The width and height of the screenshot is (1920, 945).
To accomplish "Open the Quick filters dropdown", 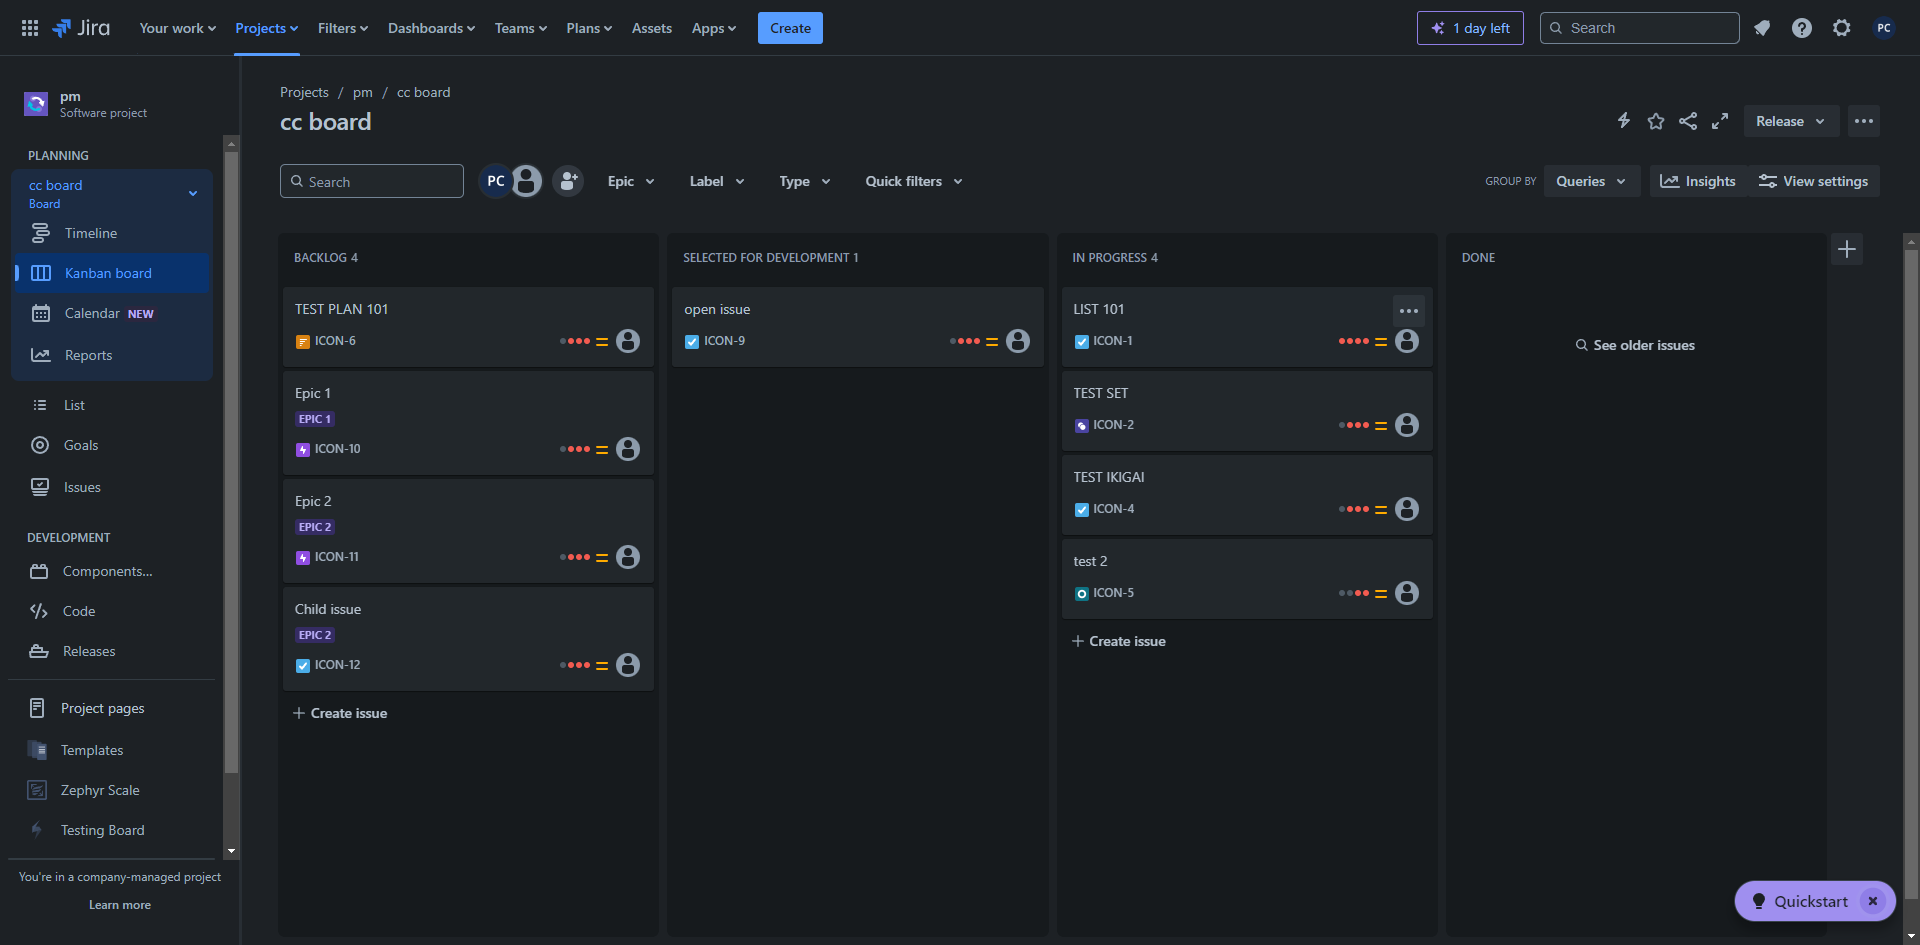I will pyautogui.click(x=914, y=181).
